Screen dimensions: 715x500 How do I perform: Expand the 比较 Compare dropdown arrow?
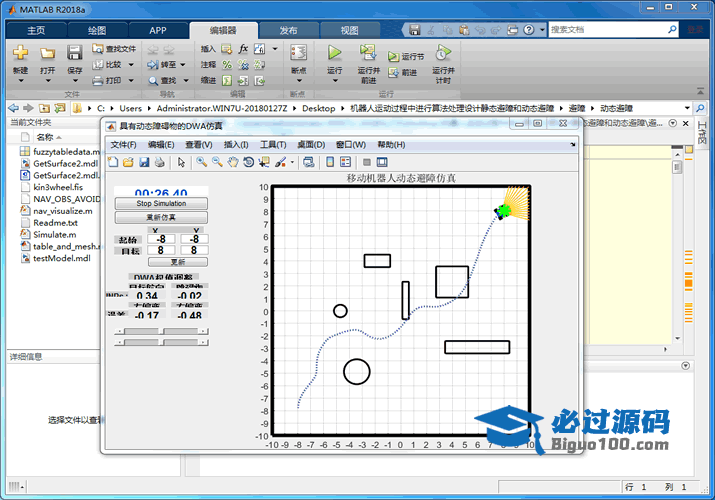pyautogui.click(x=131, y=65)
